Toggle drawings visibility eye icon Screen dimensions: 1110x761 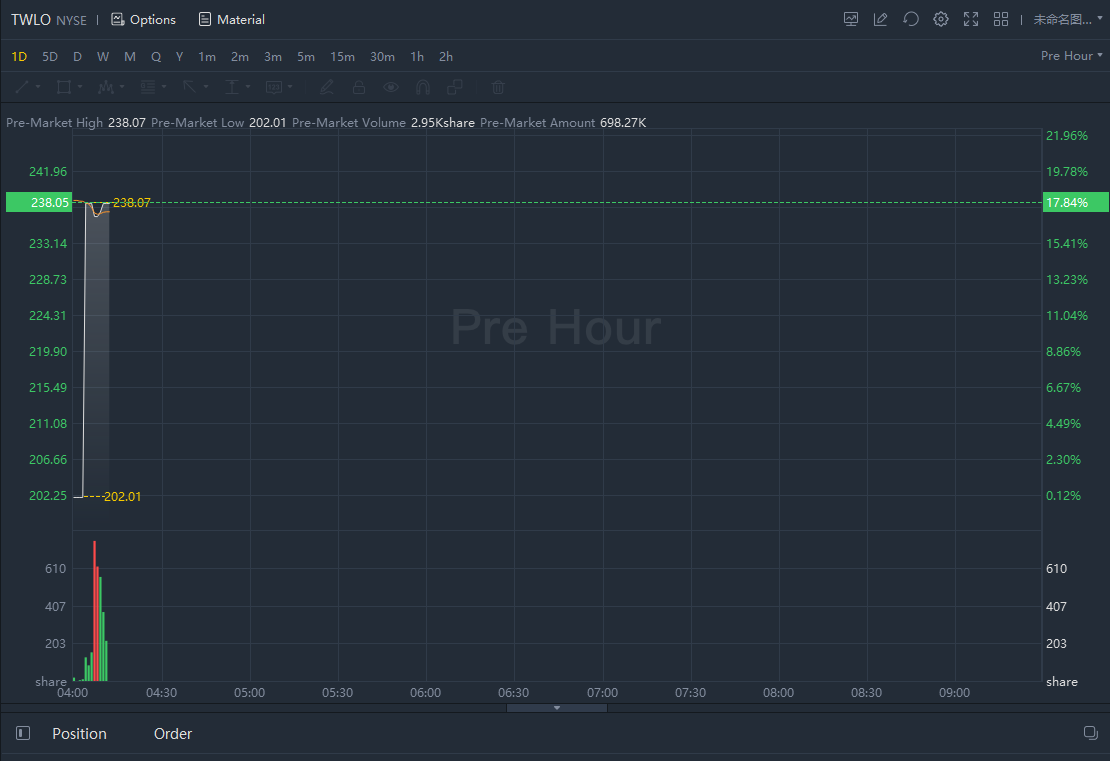coord(391,87)
